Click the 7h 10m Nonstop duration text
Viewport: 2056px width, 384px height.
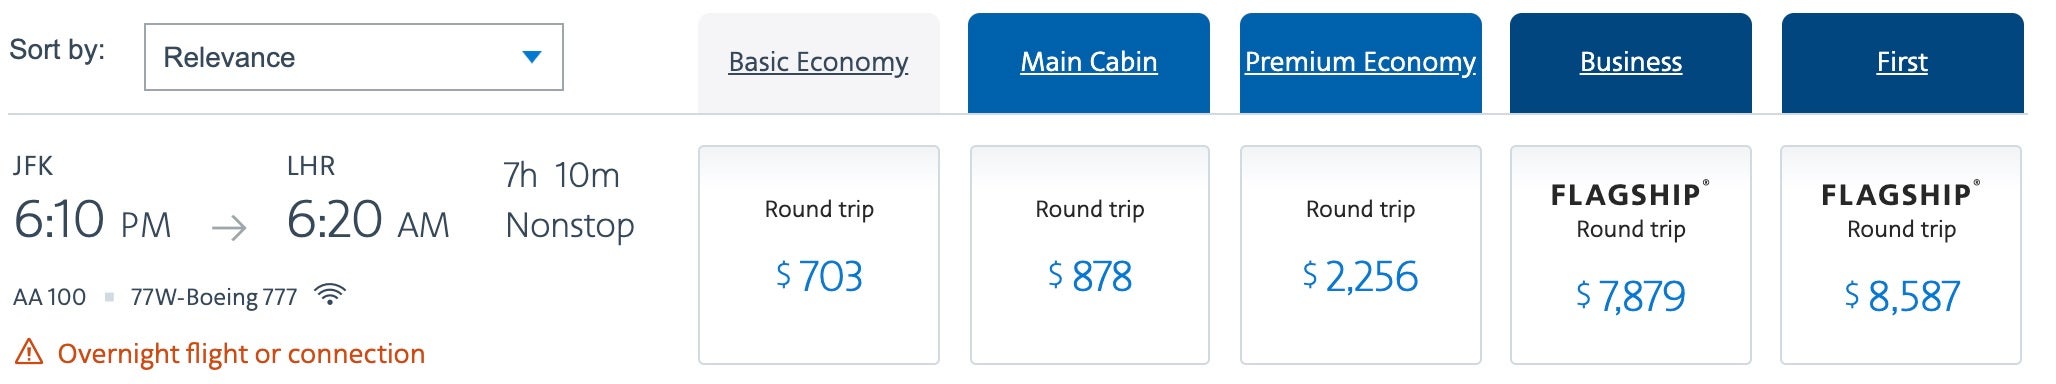[569, 200]
